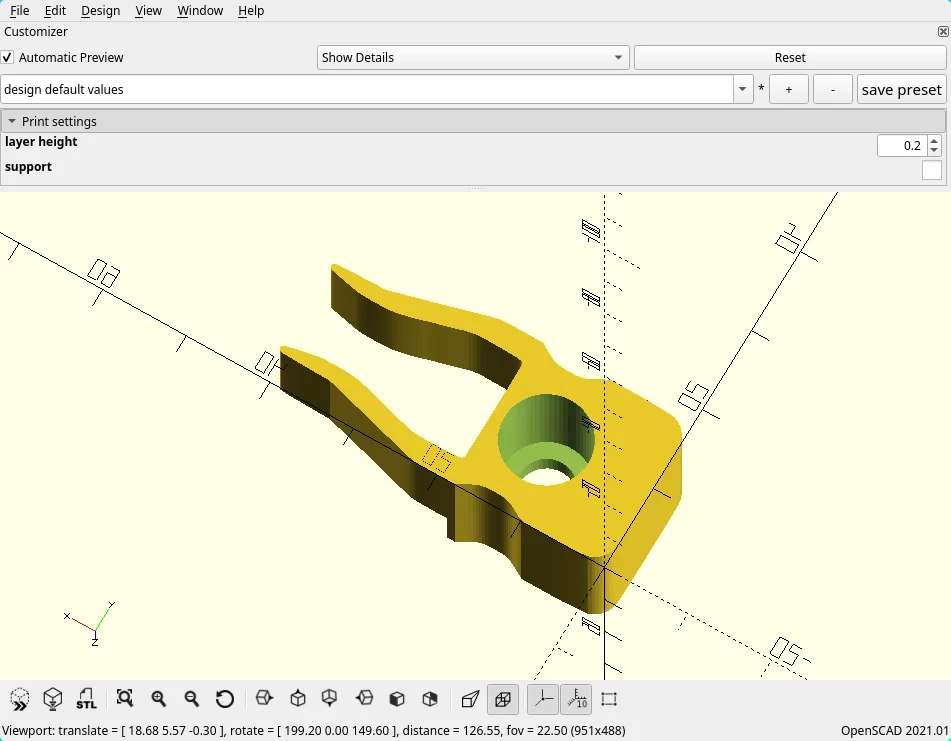Click the View All zoom icon

coord(125,699)
